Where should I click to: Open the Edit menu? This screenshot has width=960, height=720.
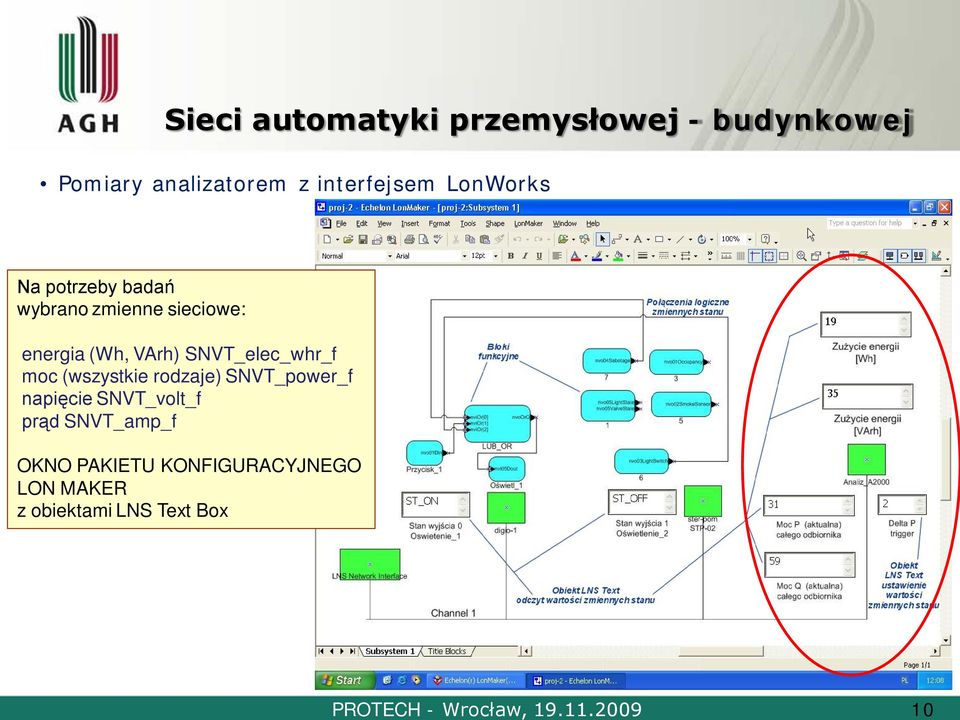tap(362, 223)
